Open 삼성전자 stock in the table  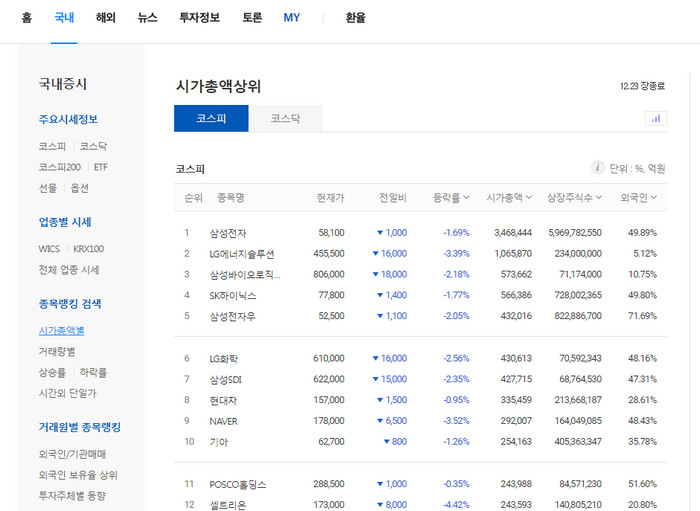228,233
